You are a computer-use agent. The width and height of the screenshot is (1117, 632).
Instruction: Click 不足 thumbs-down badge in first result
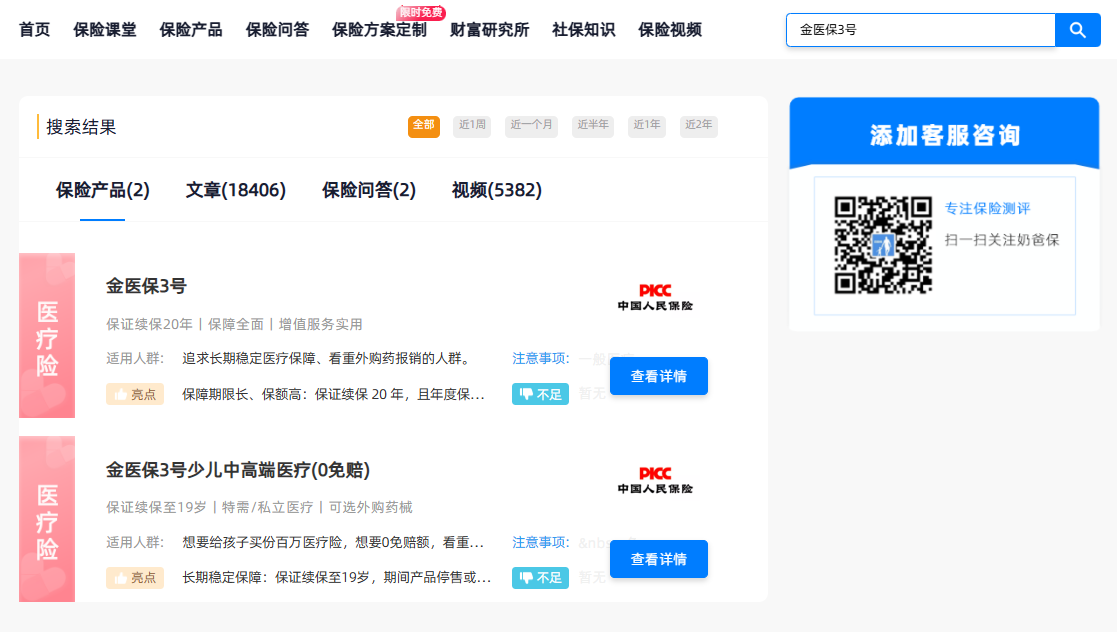[x=540, y=394]
